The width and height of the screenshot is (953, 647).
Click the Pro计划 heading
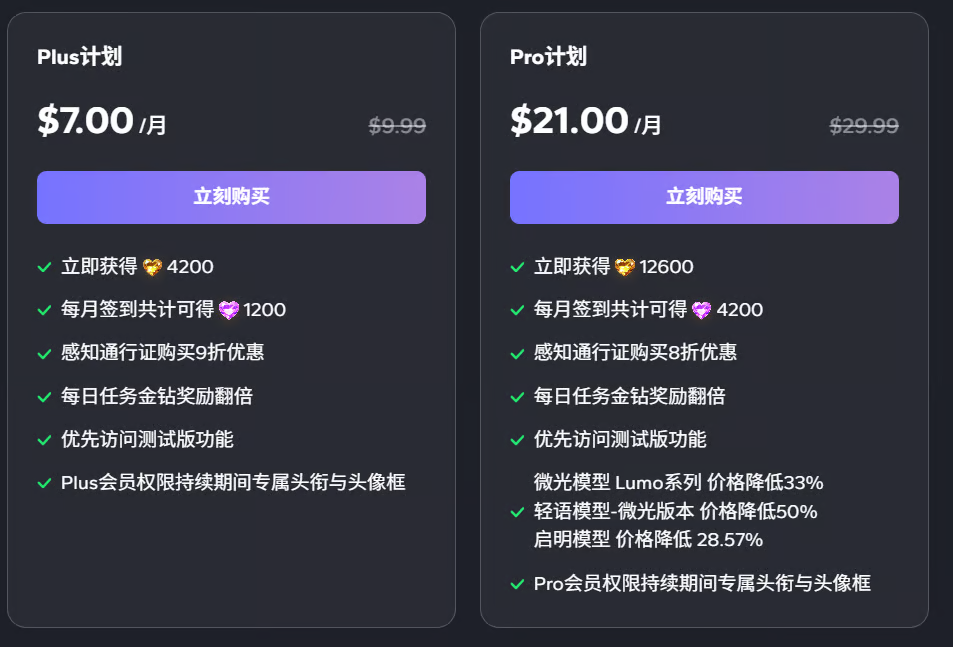pos(548,57)
